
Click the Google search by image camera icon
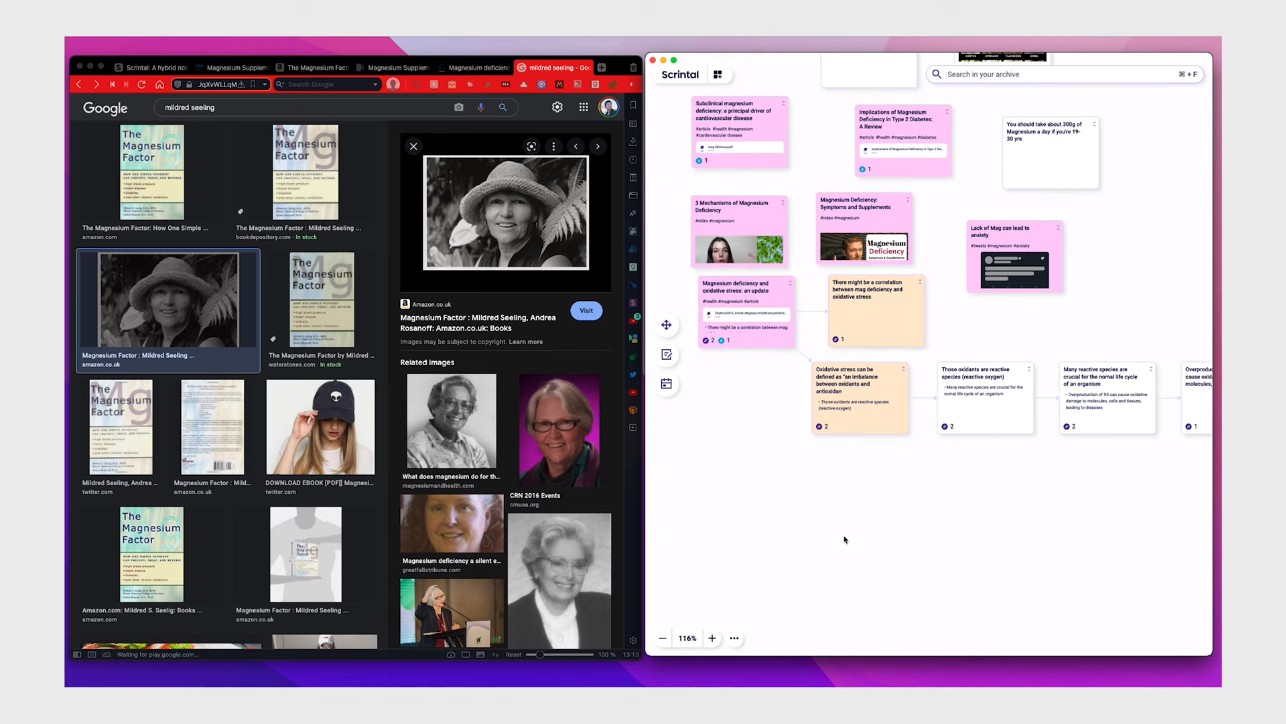click(x=459, y=107)
